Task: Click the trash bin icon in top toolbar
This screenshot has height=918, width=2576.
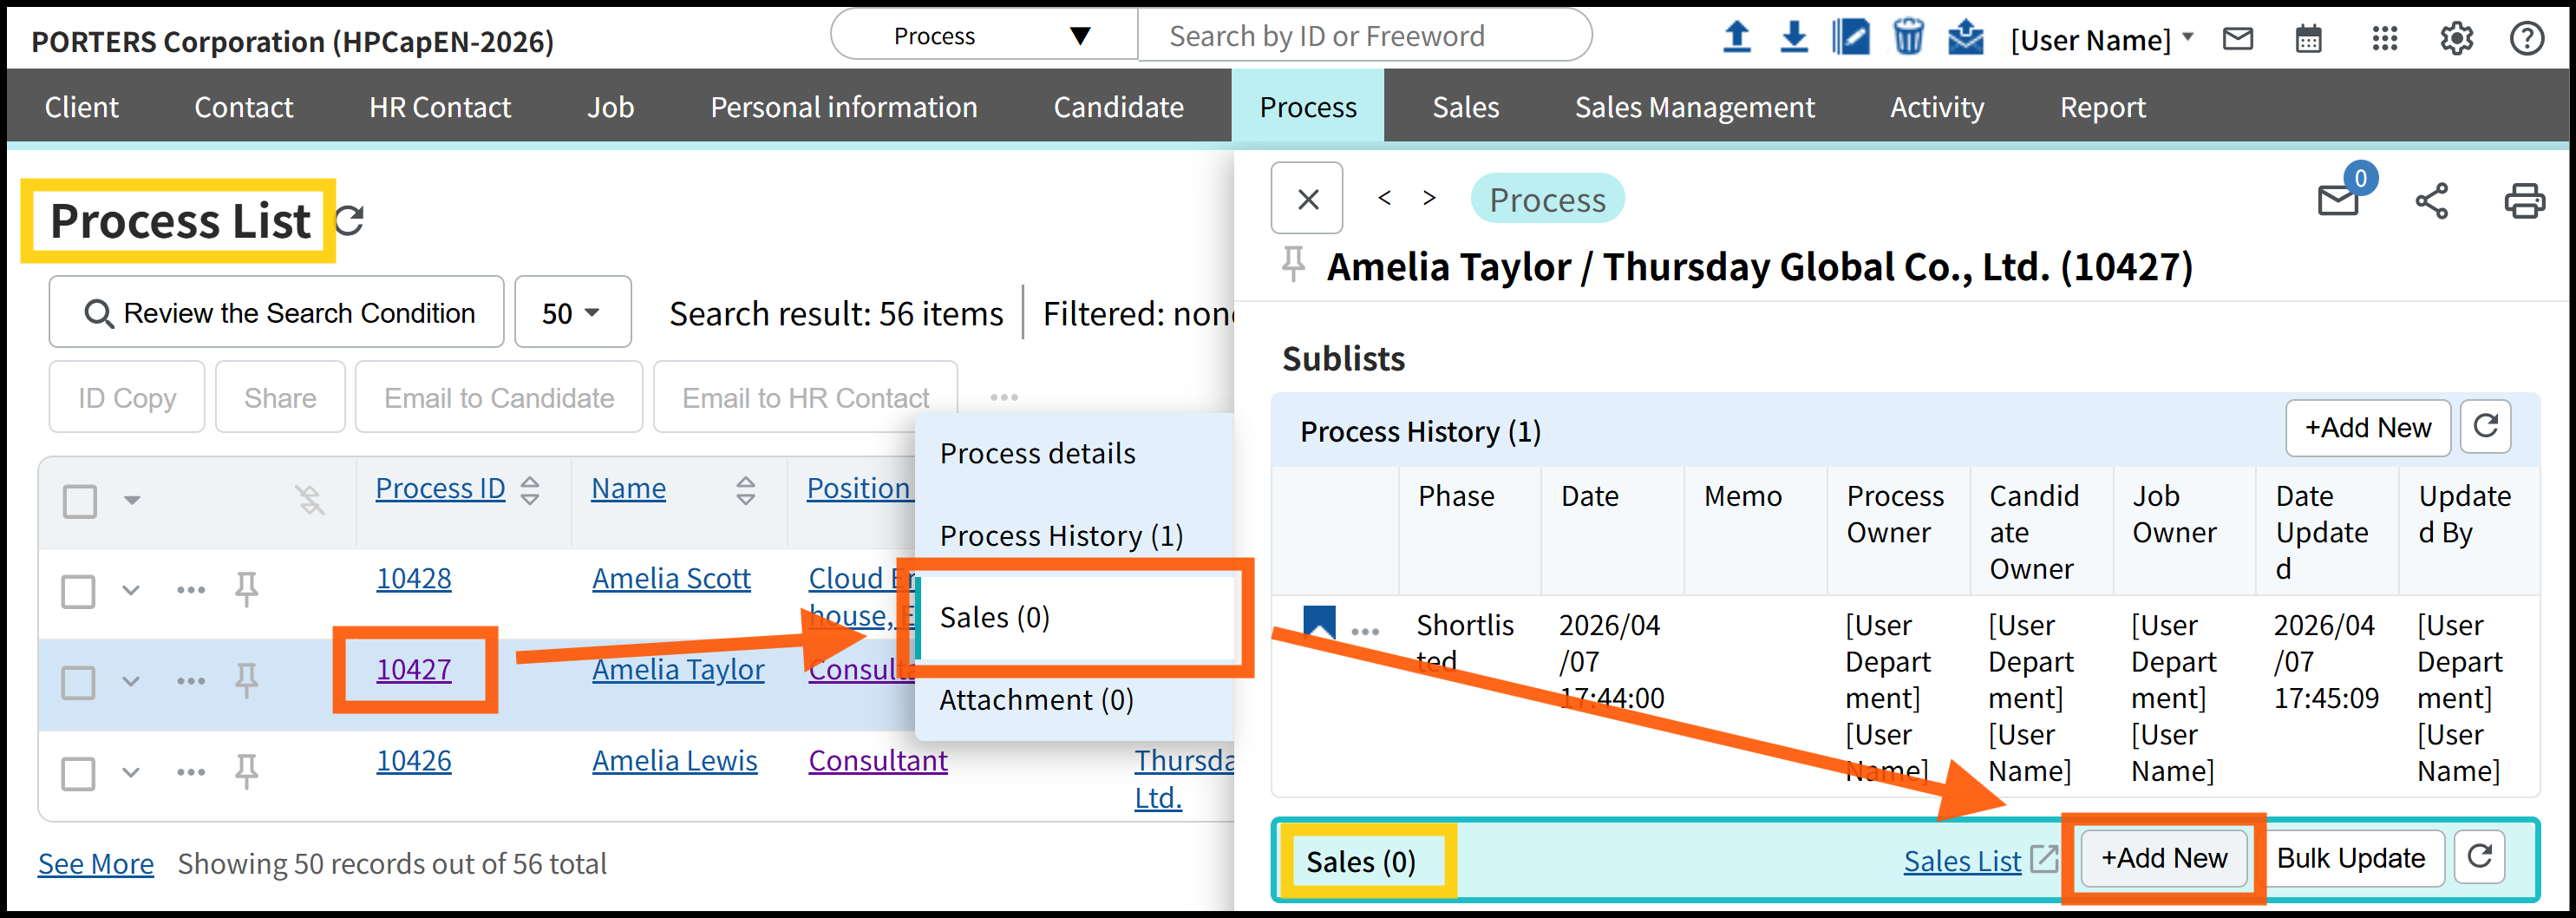Action: coord(1908,37)
